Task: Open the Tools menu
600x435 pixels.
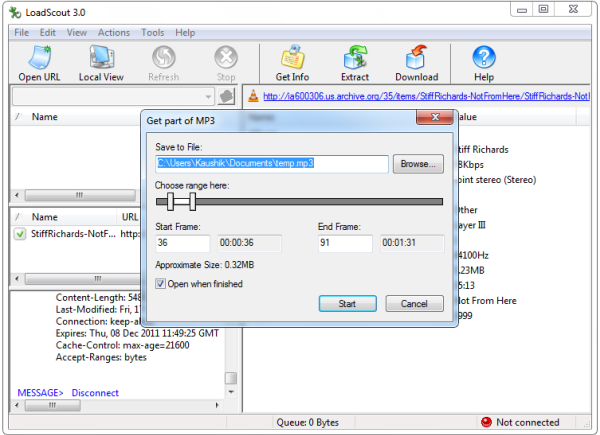Action: pyautogui.click(x=152, y=33)
